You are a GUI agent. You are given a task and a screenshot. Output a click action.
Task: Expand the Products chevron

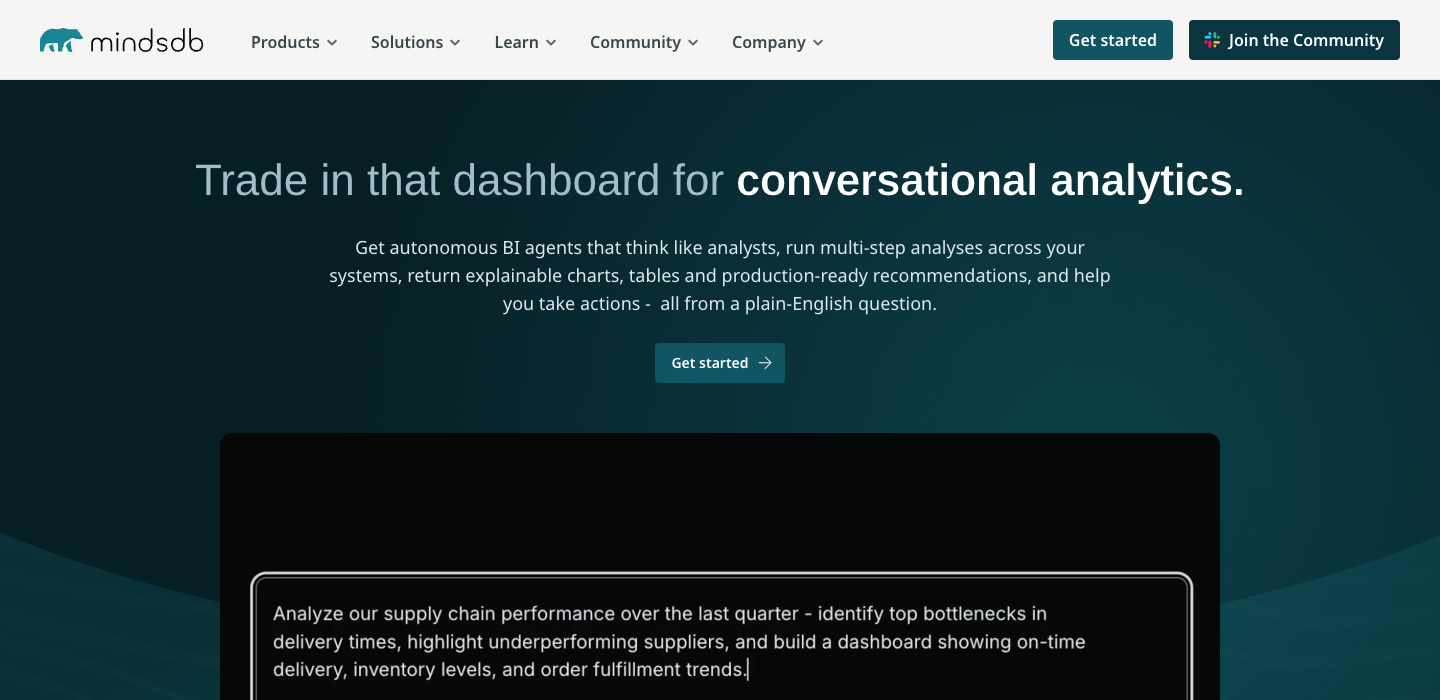(x=332, y=43)
